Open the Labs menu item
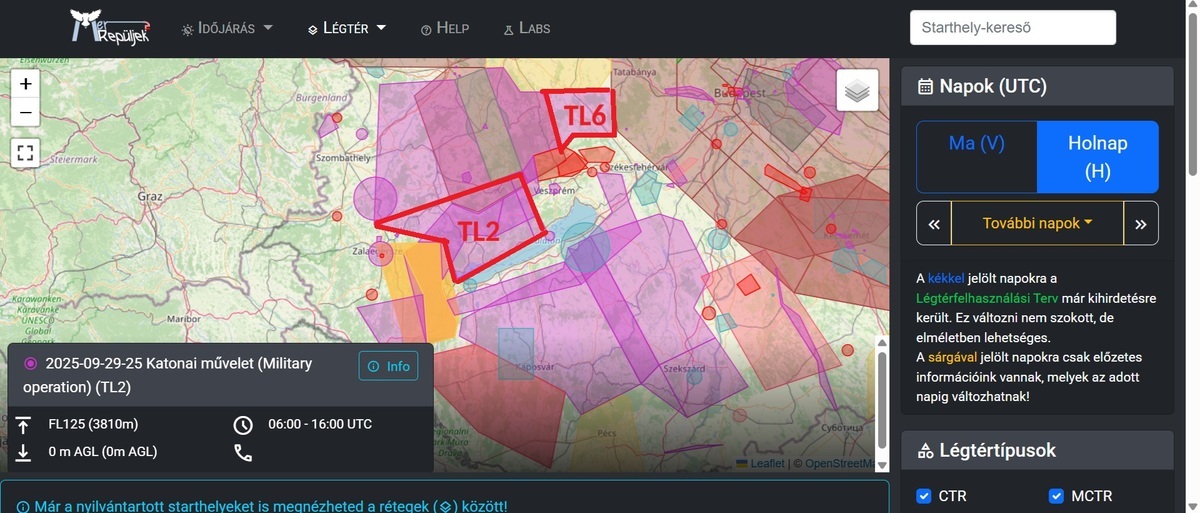1200x513 pixels. [526, 28]
